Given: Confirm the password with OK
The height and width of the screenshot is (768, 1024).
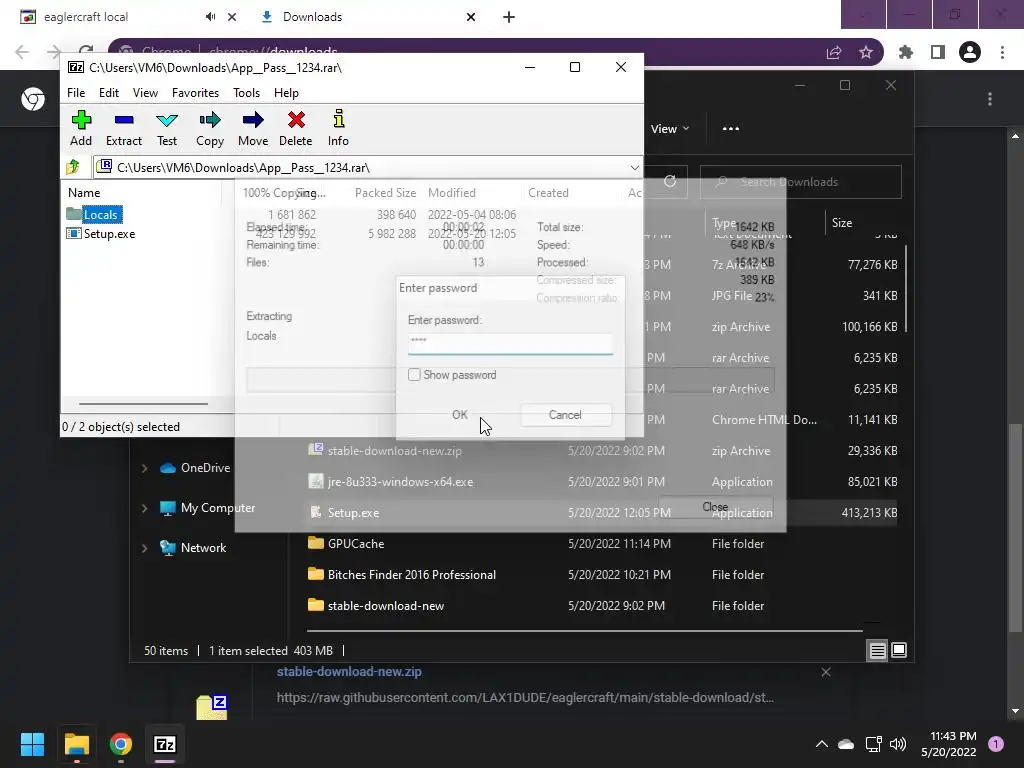Looking at the screenshot, I should [460, 415].
